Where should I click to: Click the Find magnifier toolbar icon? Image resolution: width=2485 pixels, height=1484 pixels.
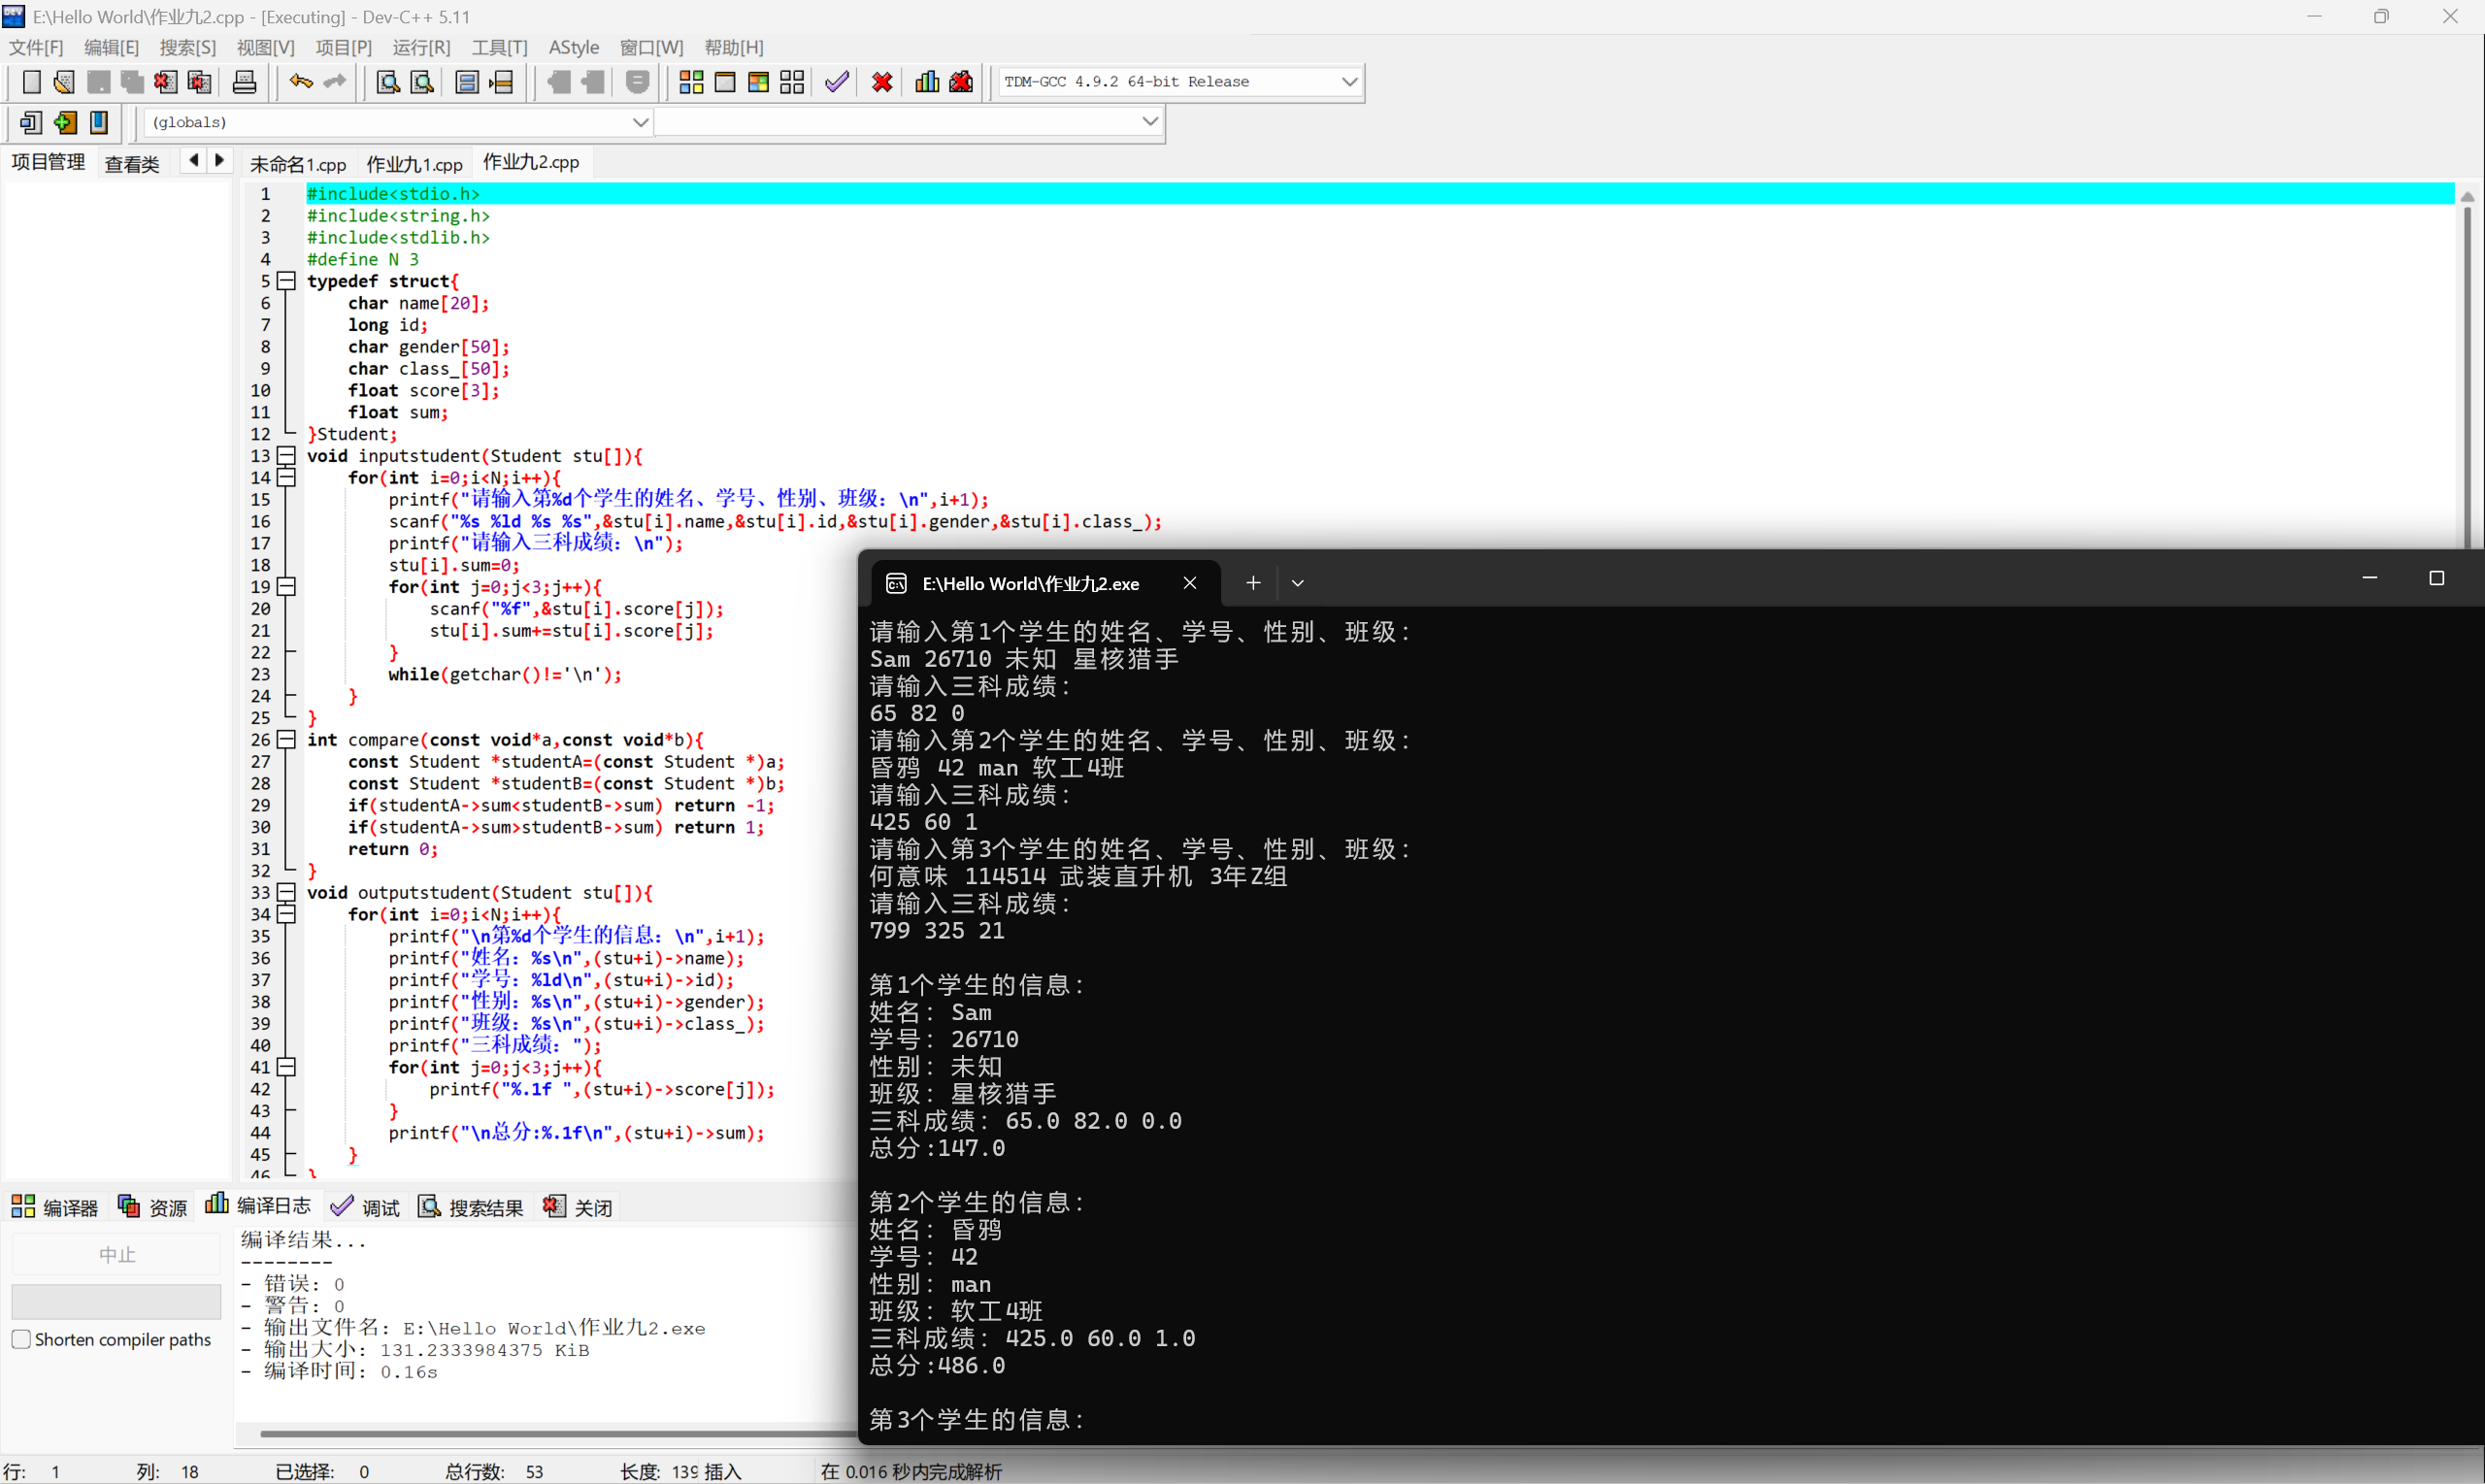(x=387, y=82)
